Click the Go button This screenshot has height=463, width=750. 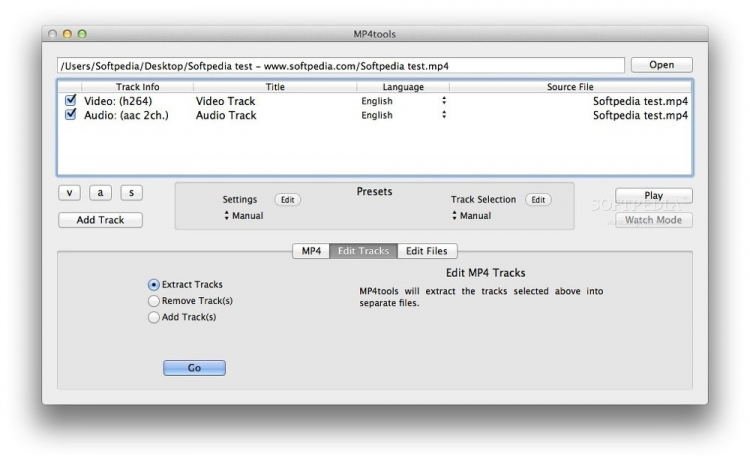point(194,368)
